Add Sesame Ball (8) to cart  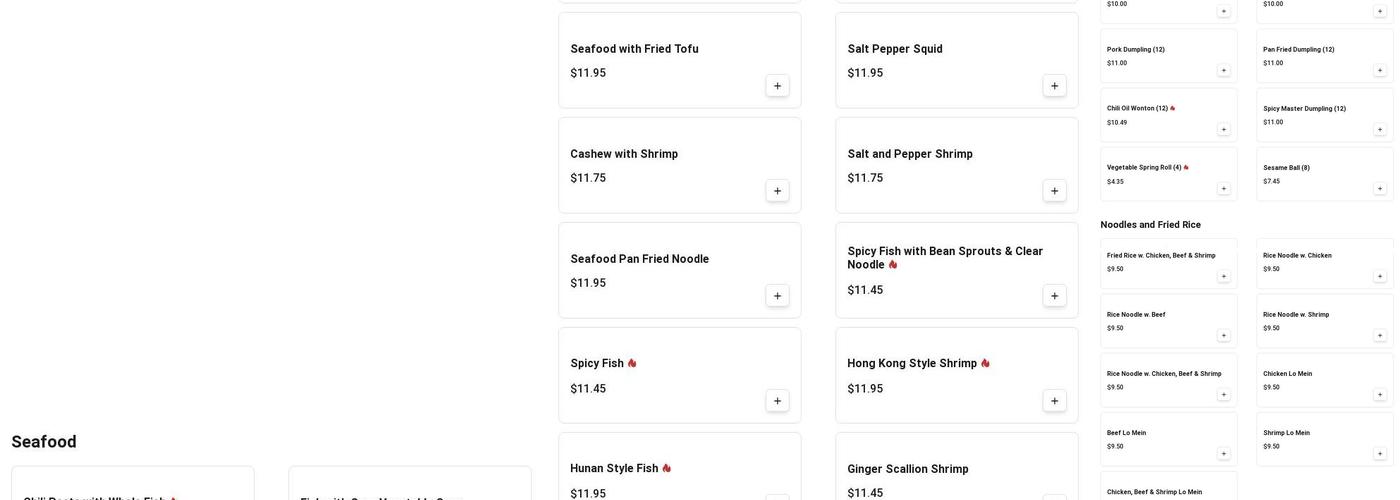(x=1379, y=188)
